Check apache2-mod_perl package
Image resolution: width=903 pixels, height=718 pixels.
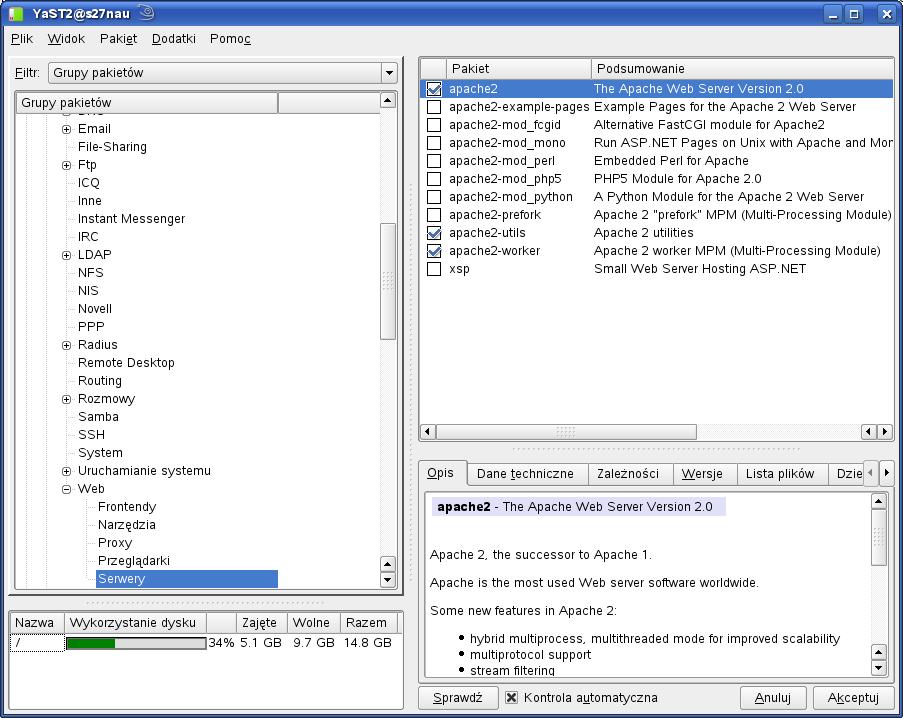434,161
